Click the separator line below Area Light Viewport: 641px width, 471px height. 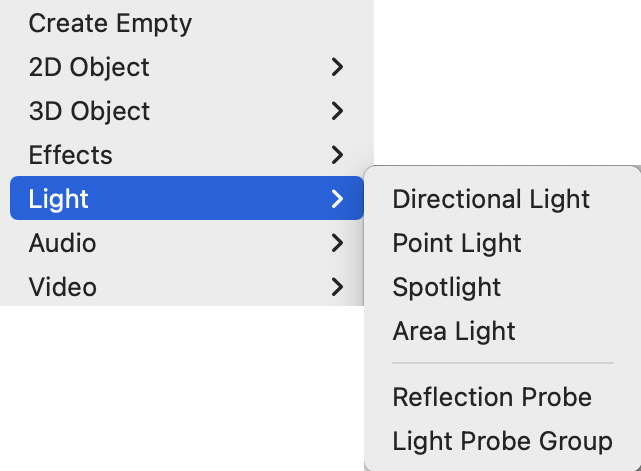tap(502, 363)
